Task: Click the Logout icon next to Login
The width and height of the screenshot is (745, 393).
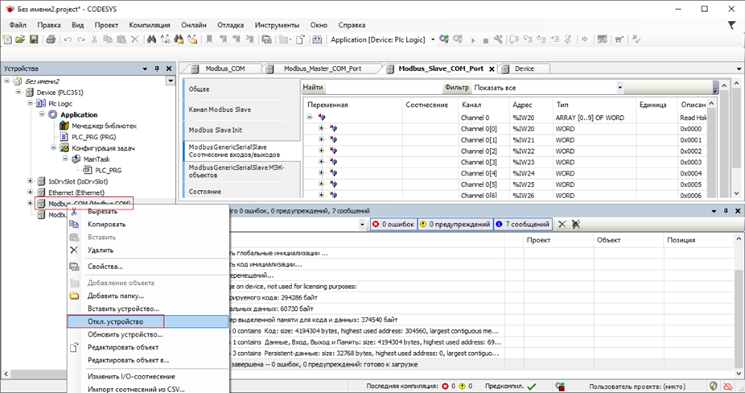Action: [458, 39]
